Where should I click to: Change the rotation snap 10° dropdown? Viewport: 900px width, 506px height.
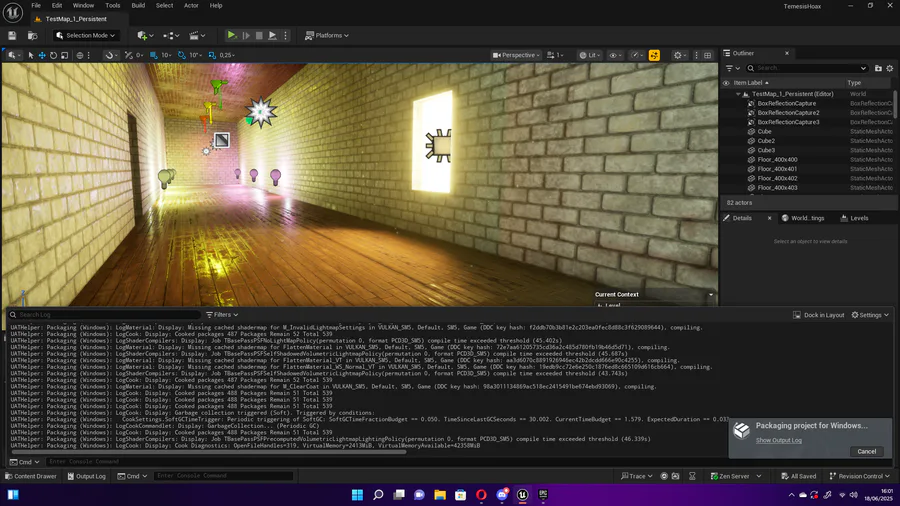pyautogui.click(x=195, y=55)
